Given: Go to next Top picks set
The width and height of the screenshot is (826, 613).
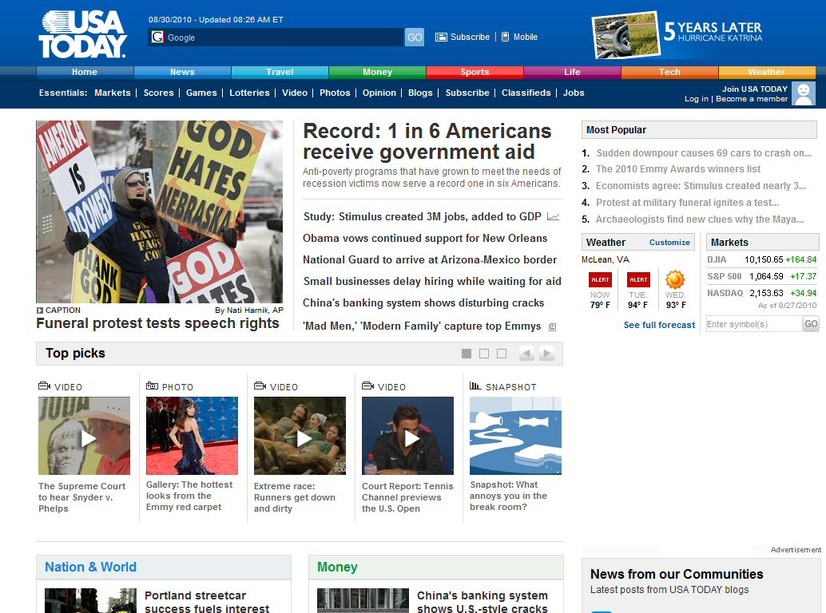Looking at the screenshot, I should click(546, 353).
